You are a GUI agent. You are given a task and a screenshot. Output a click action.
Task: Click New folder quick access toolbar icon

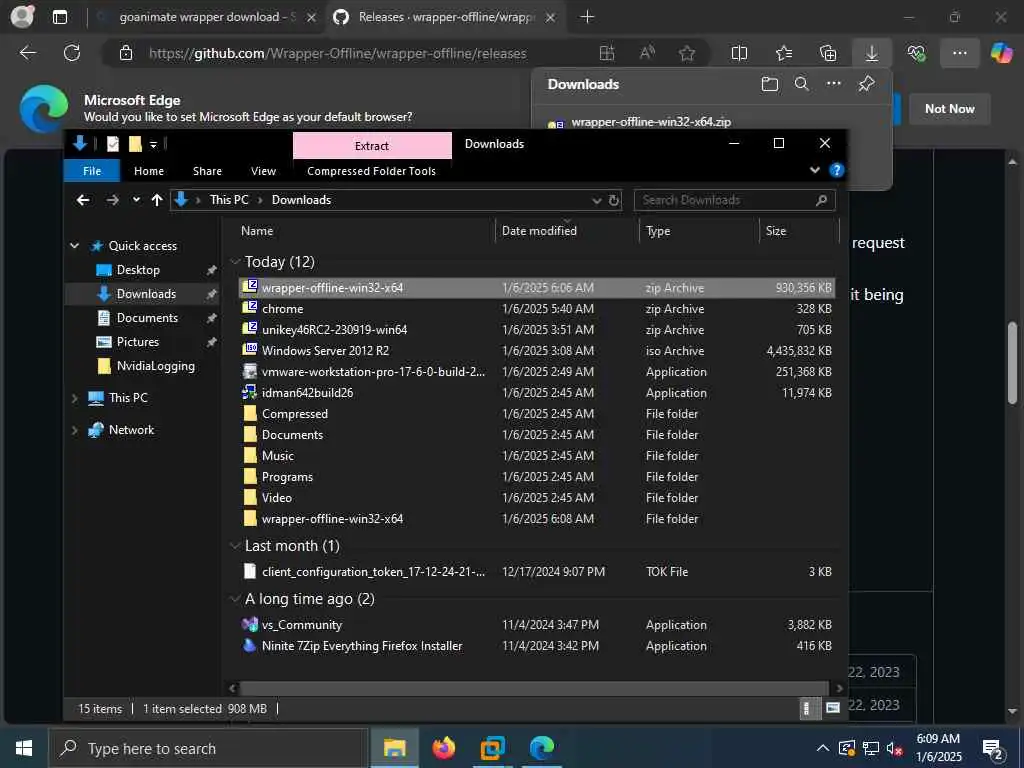pos(135,144)
